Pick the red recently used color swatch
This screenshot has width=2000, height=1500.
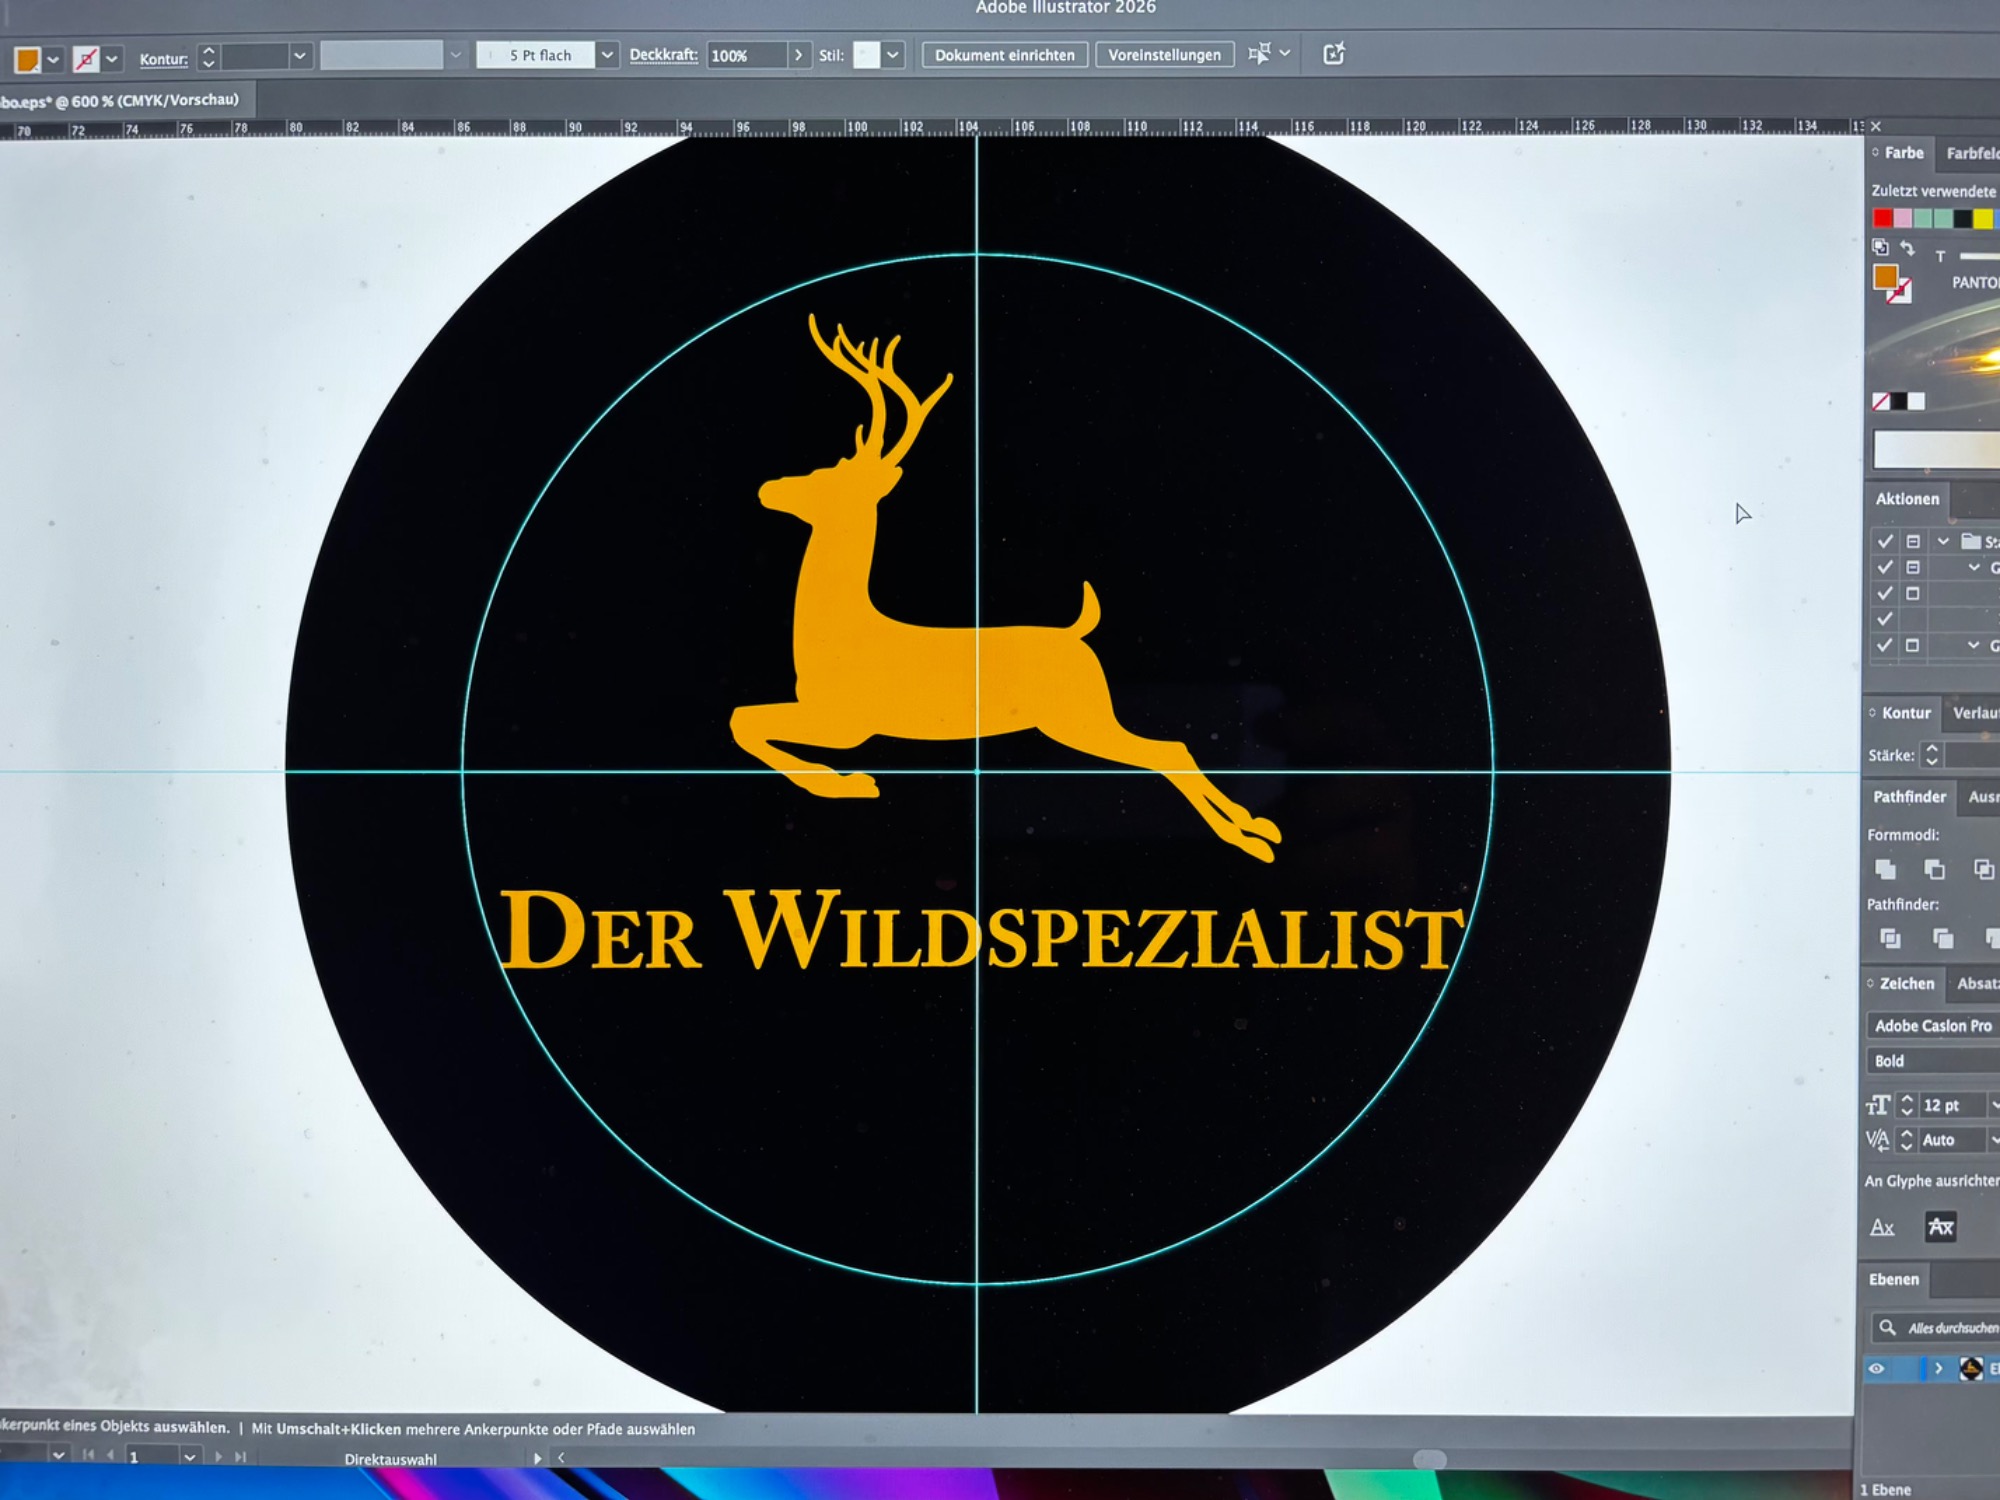click(x=1882, y=218)
